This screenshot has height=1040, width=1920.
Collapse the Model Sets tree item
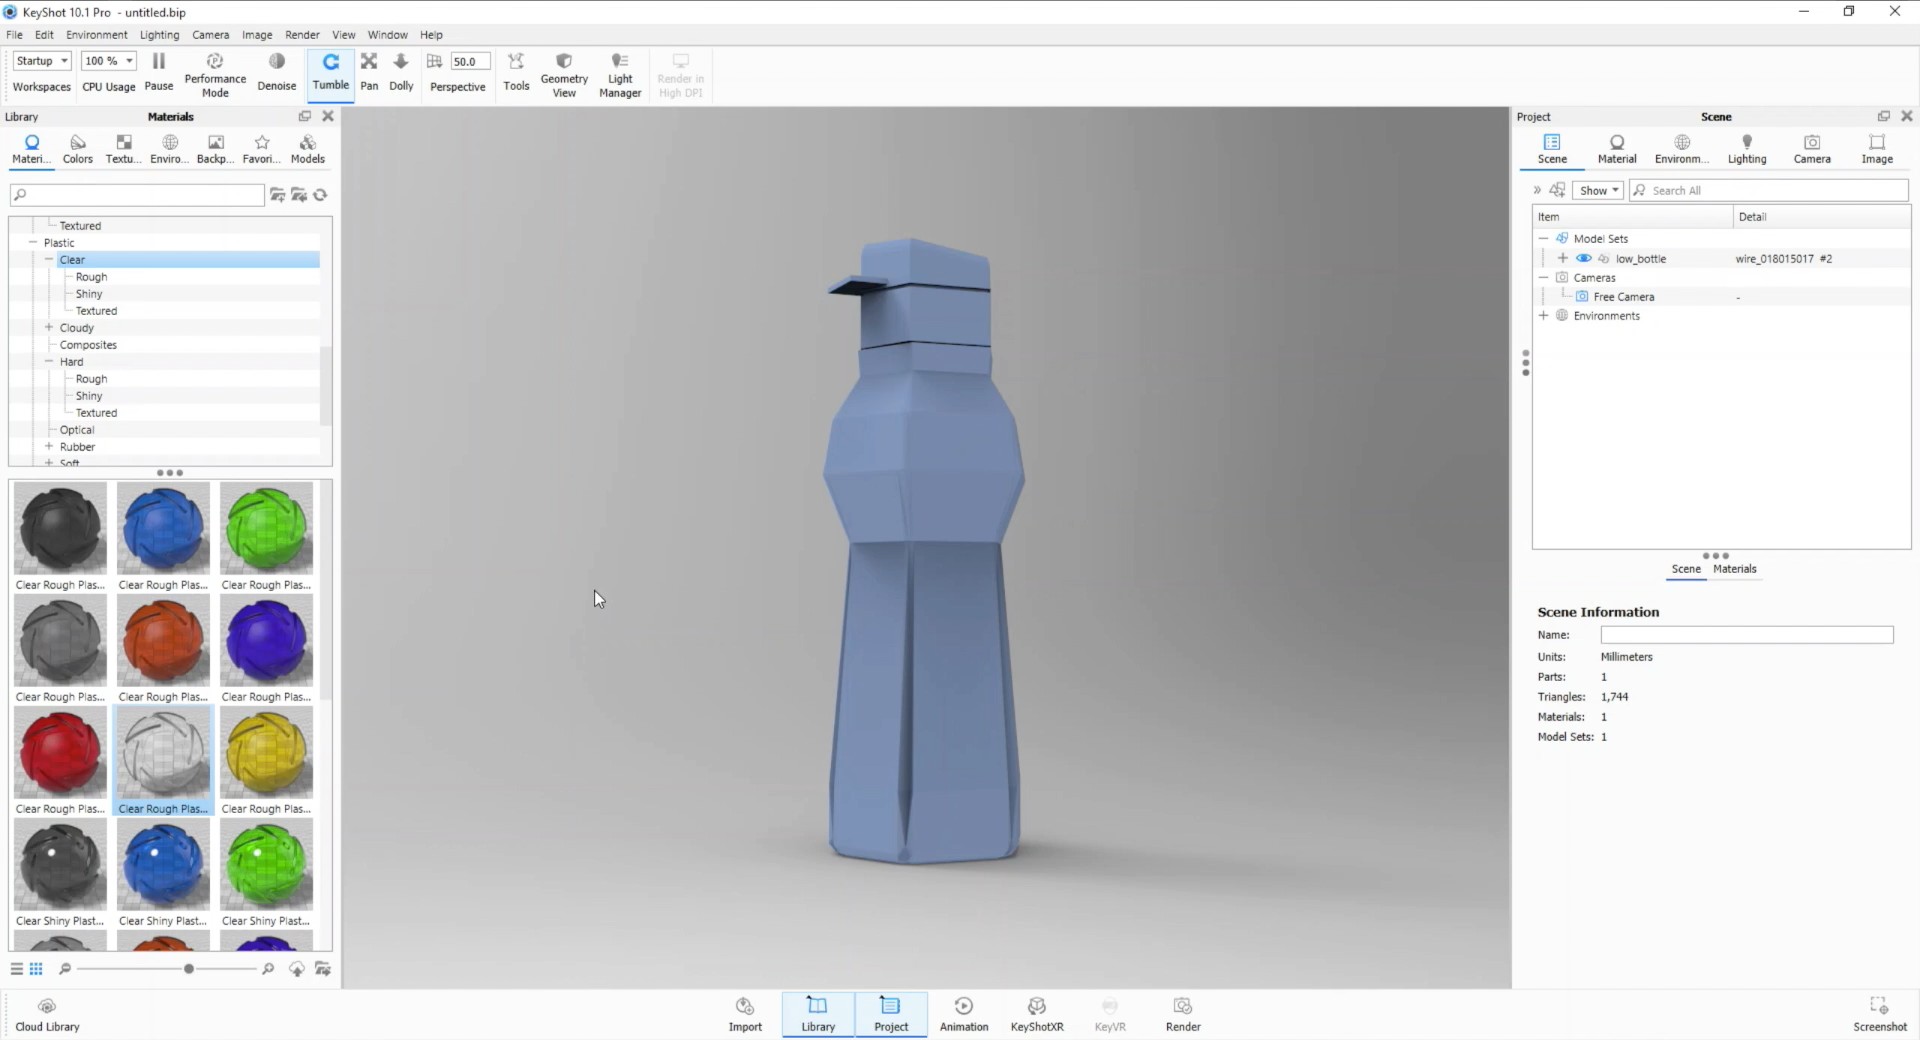pyautogui.click(x=1545, y=238)
